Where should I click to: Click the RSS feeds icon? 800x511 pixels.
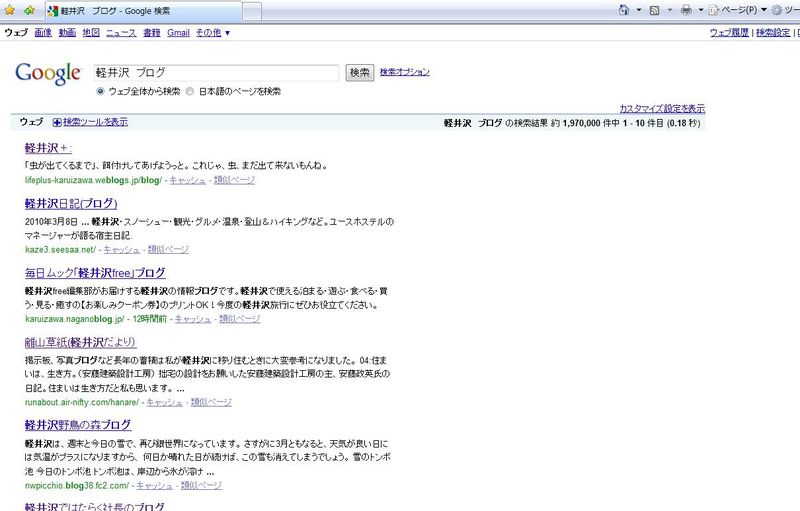coord(655,10)
